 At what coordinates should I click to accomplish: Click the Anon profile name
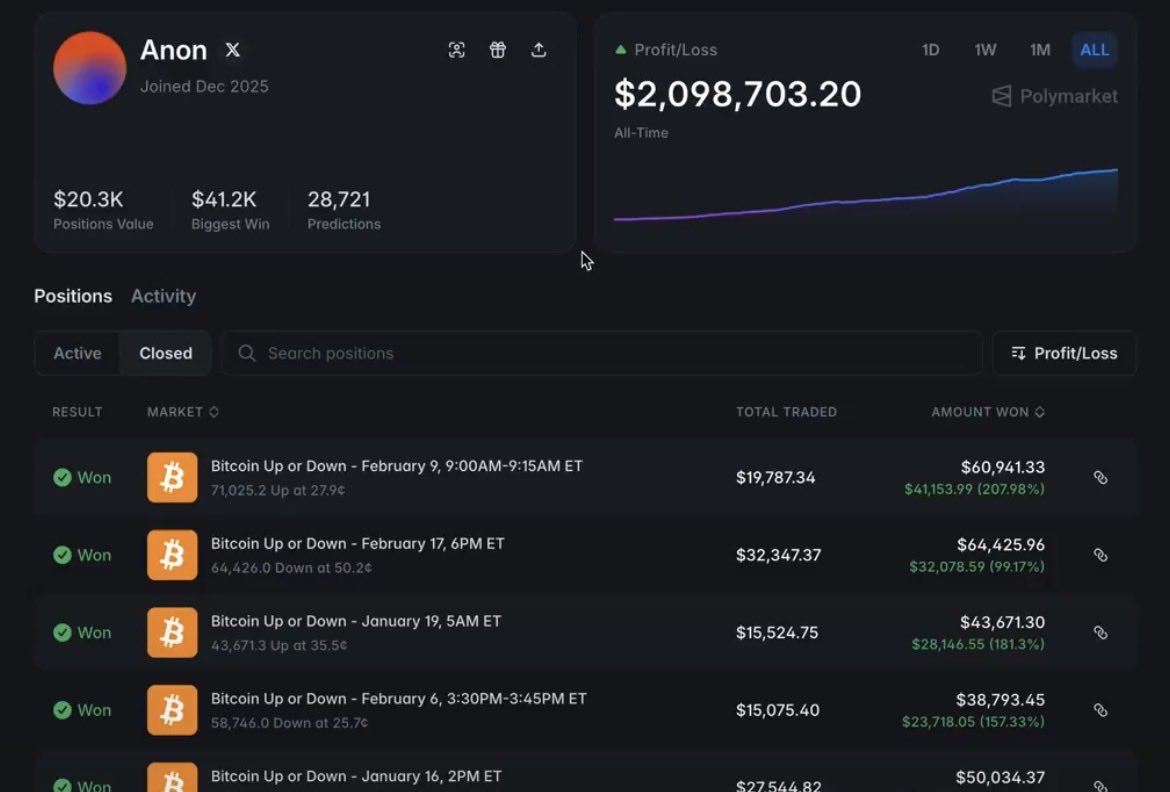coord(173,50)
